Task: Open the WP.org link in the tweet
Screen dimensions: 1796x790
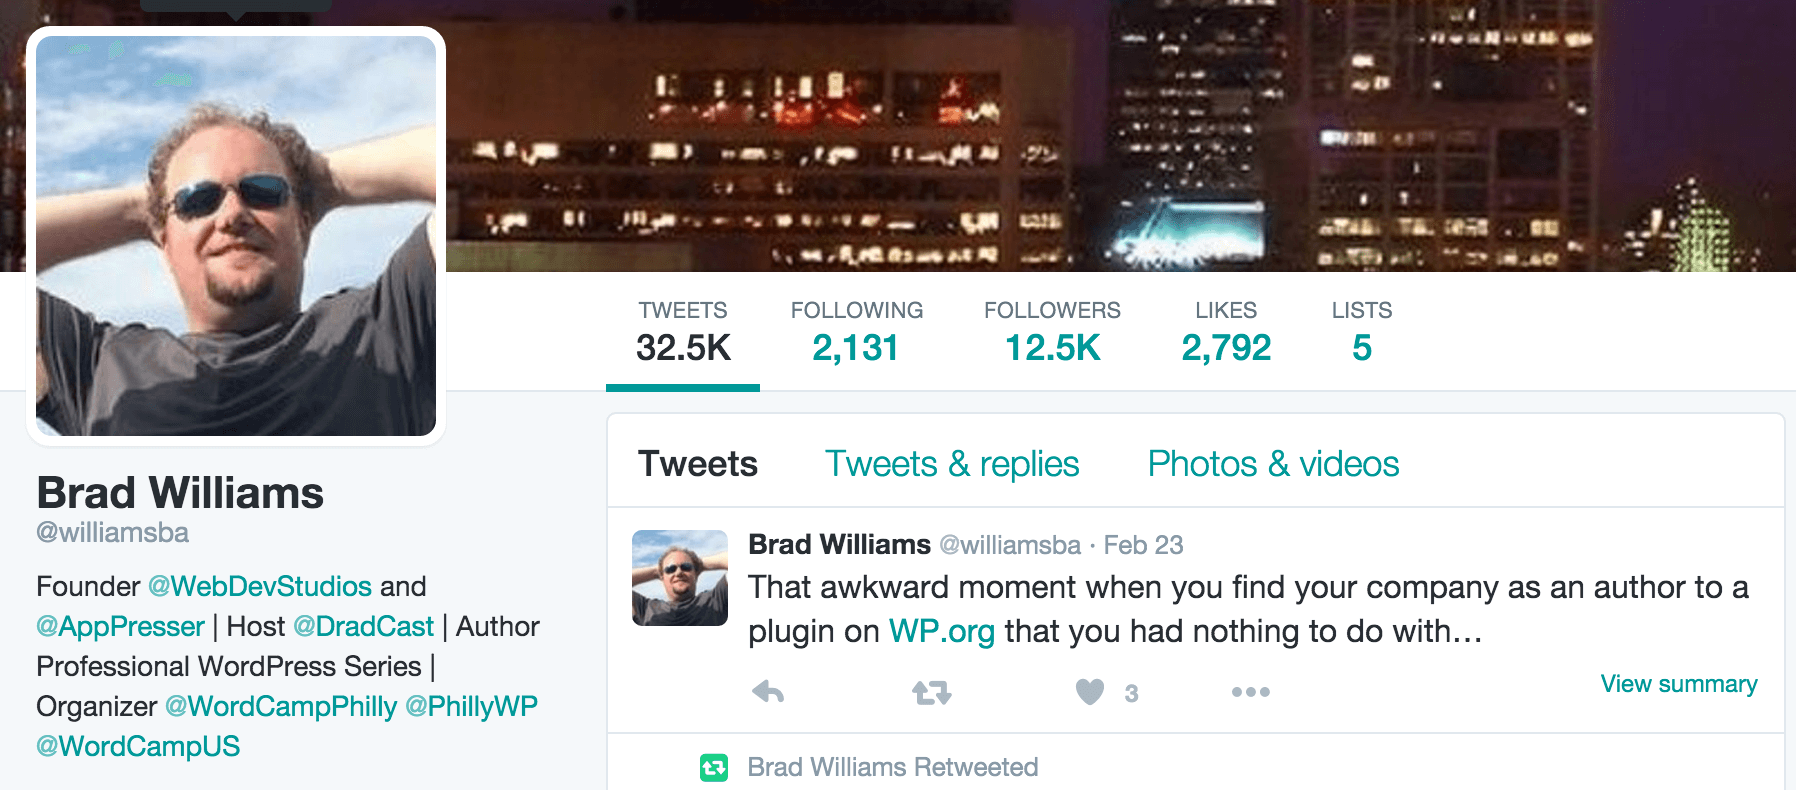Action: (941, 631)
